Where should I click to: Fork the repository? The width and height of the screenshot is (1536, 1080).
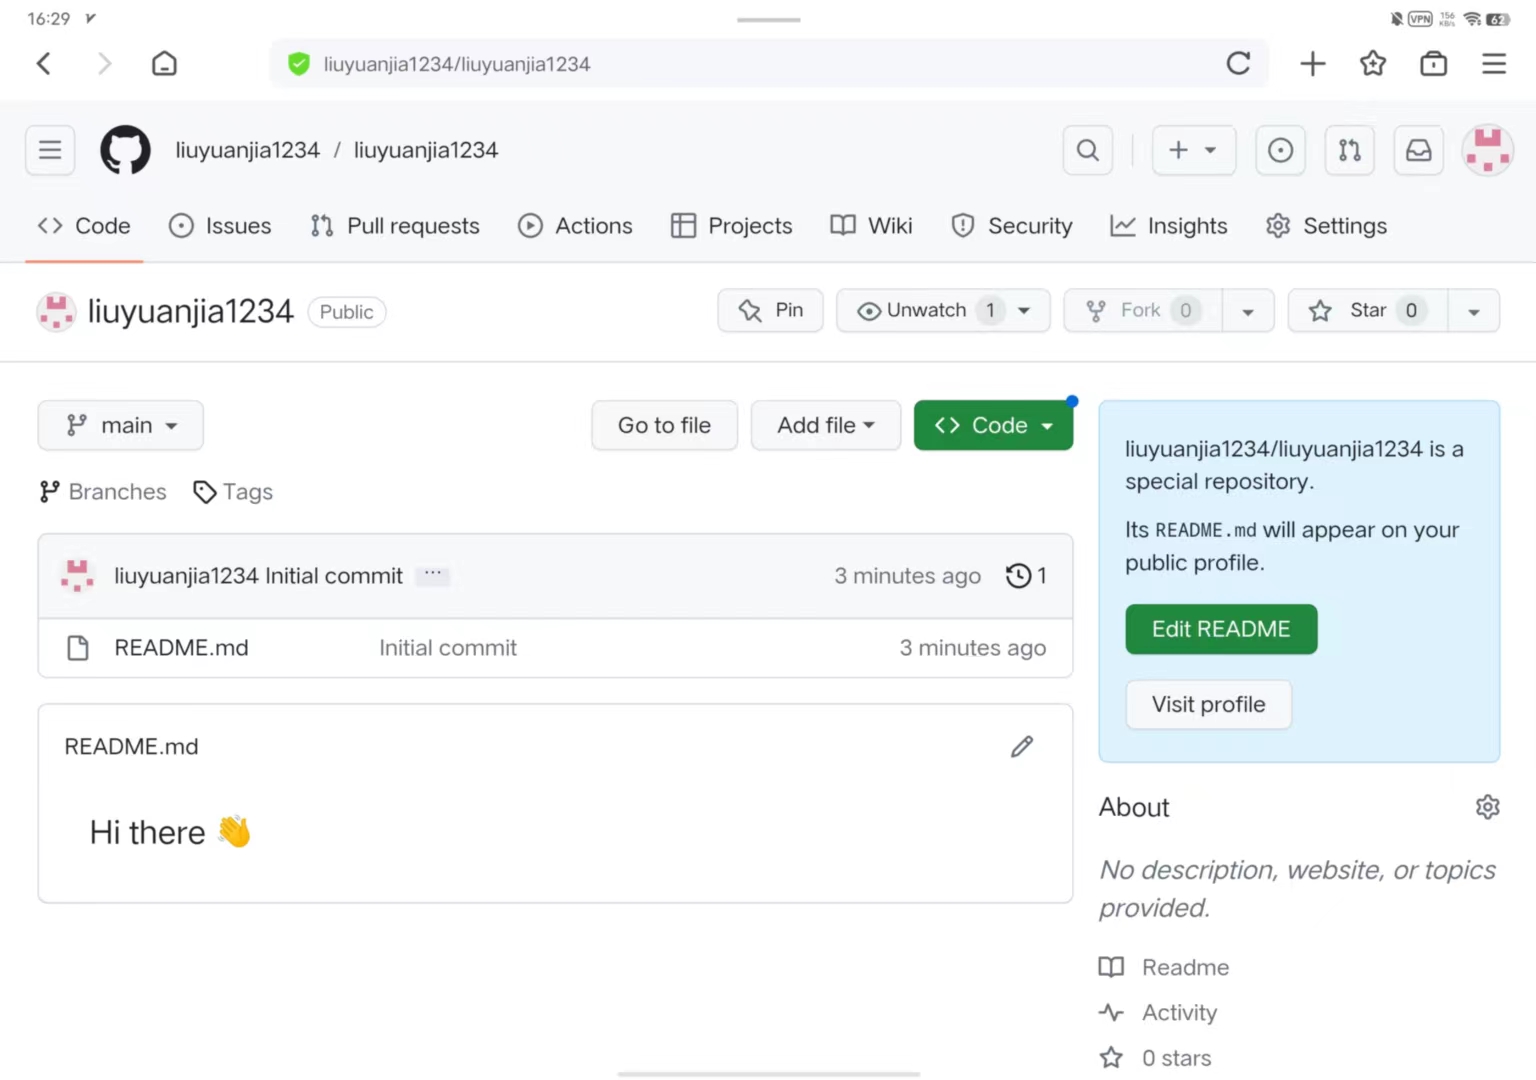tap(1143, 311)
